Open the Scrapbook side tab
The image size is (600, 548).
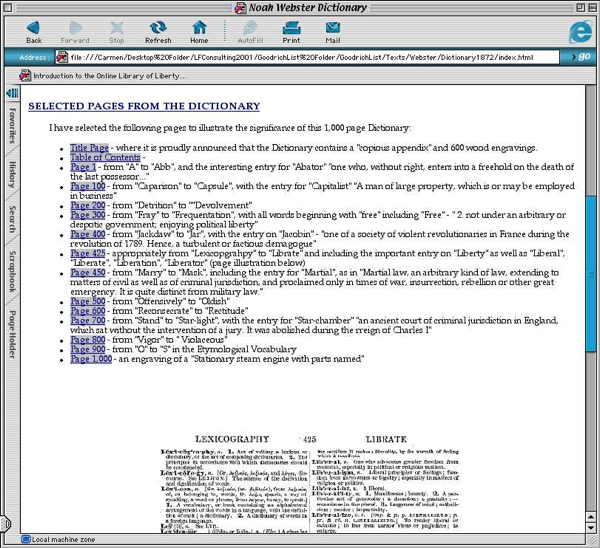pos(13,271)
